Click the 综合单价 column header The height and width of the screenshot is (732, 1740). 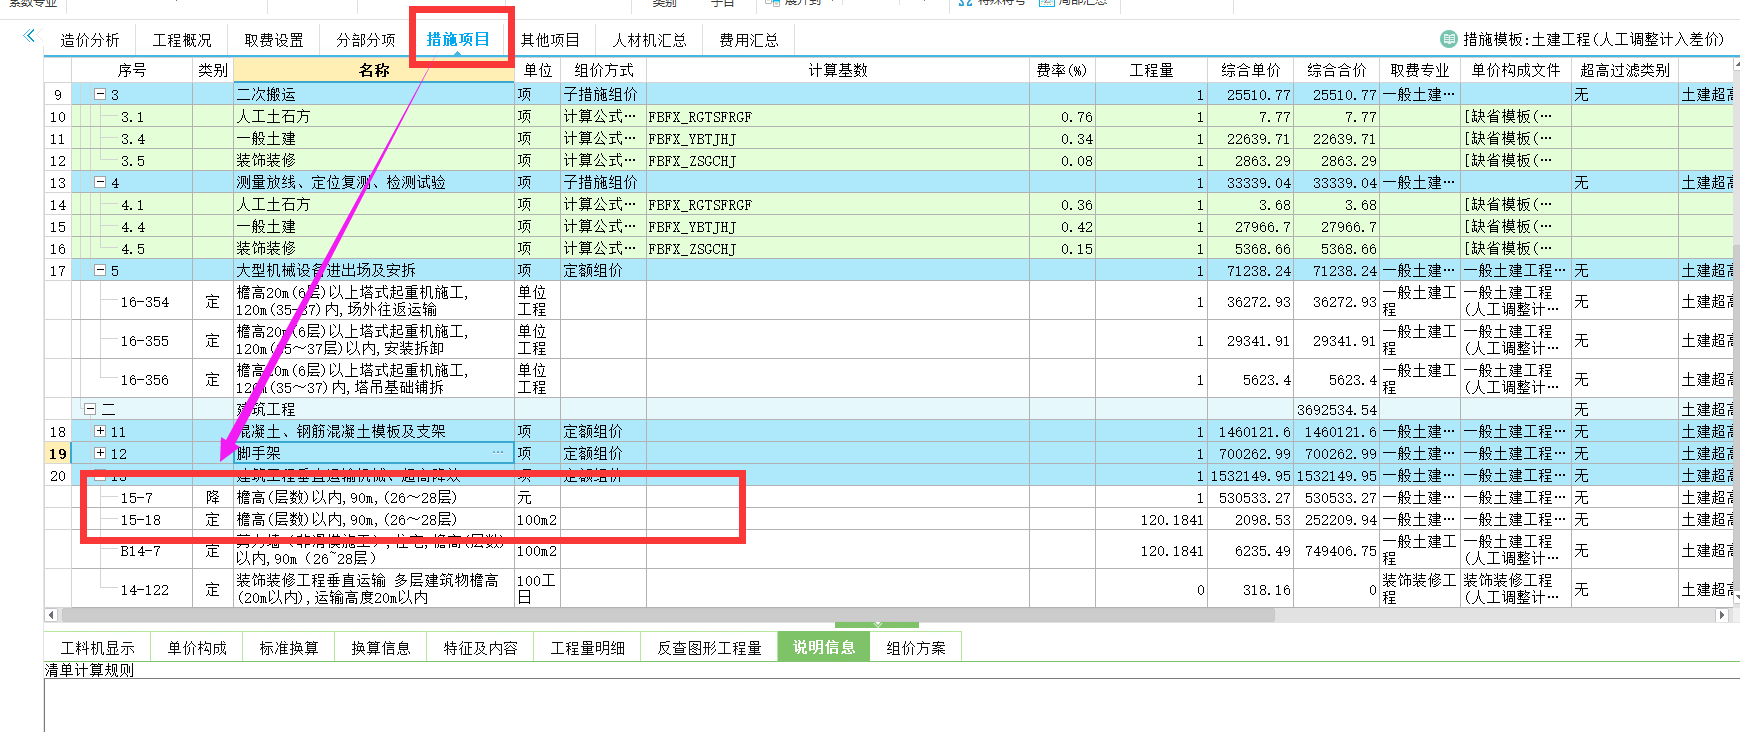pyautogui.click(x=1251, y=70)
